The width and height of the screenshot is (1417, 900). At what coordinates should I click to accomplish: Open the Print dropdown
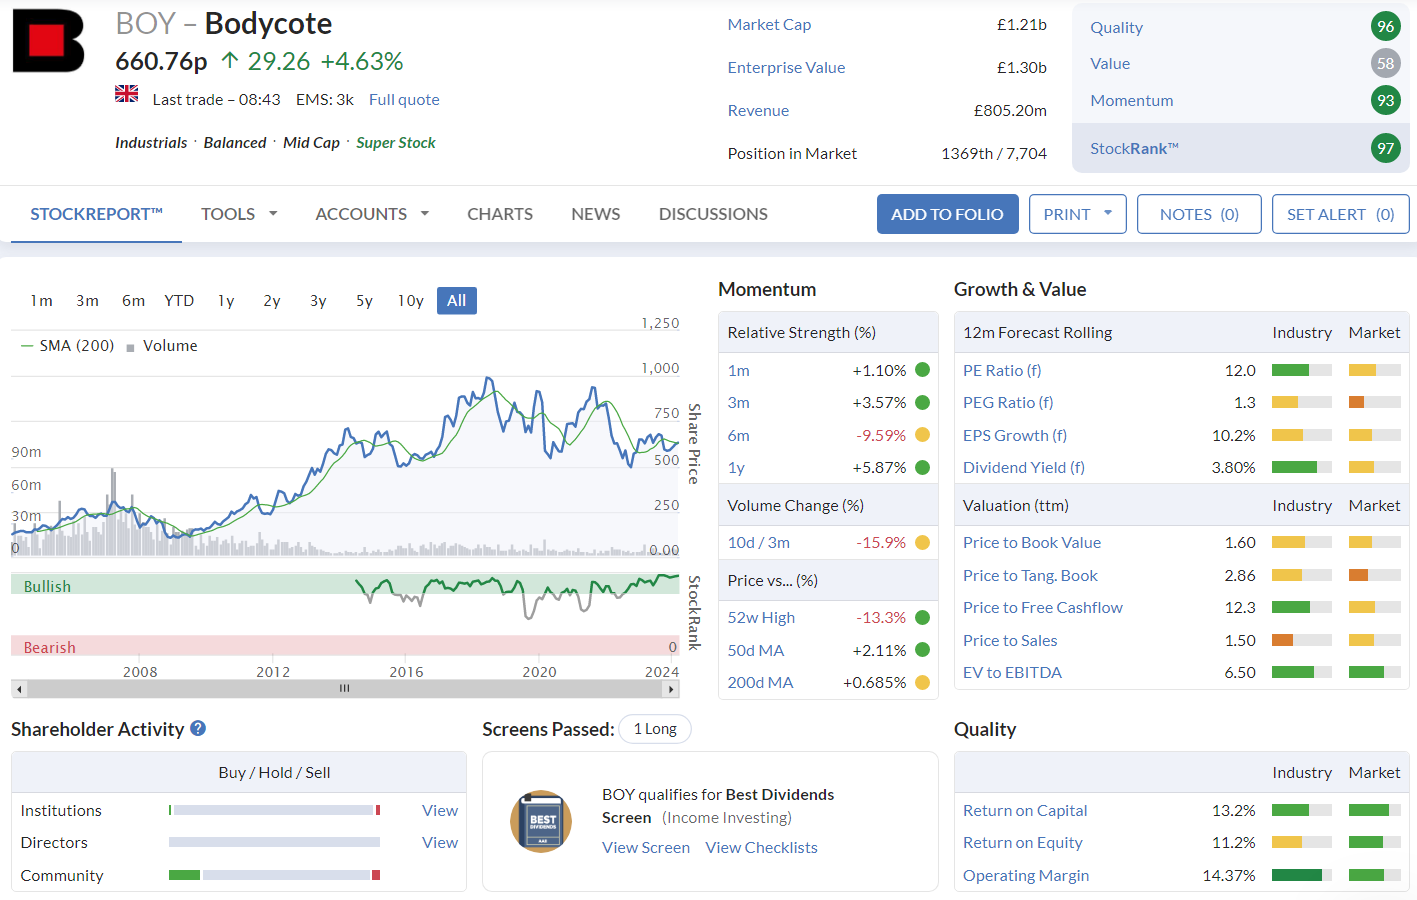pos(1078,214)
